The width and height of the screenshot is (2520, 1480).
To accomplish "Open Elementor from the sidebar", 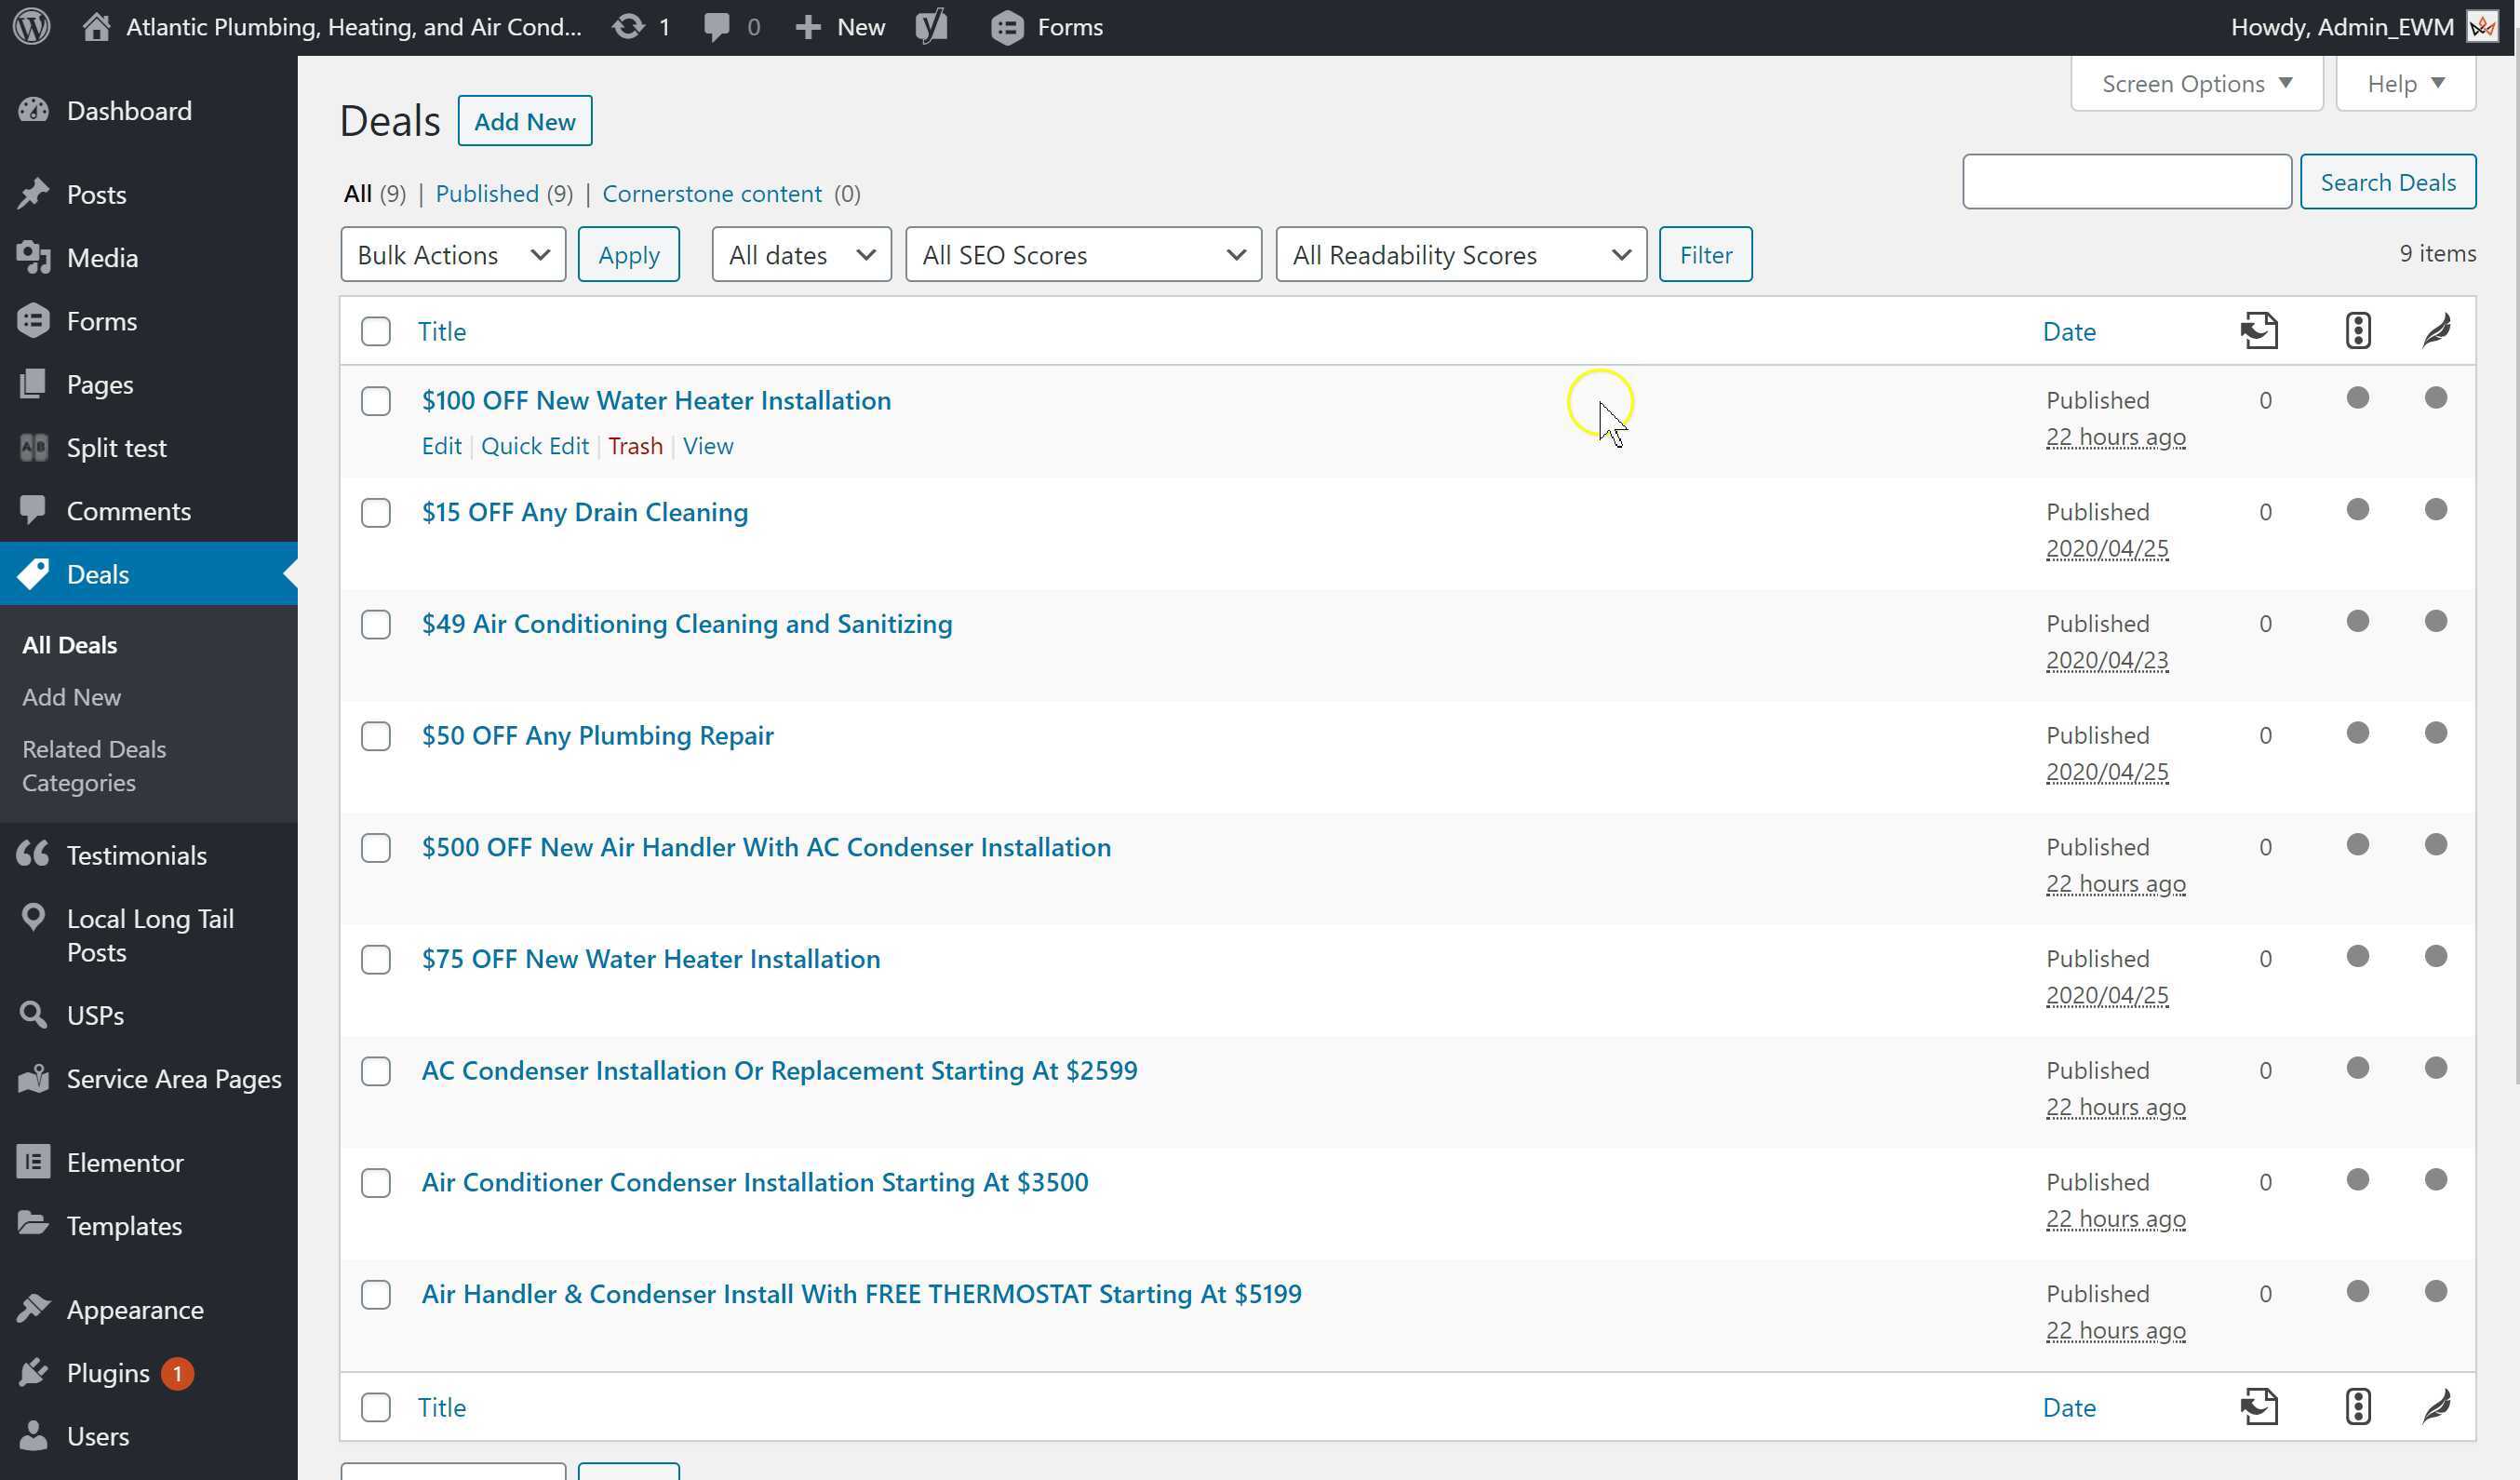I will (x=125, y=1162).
